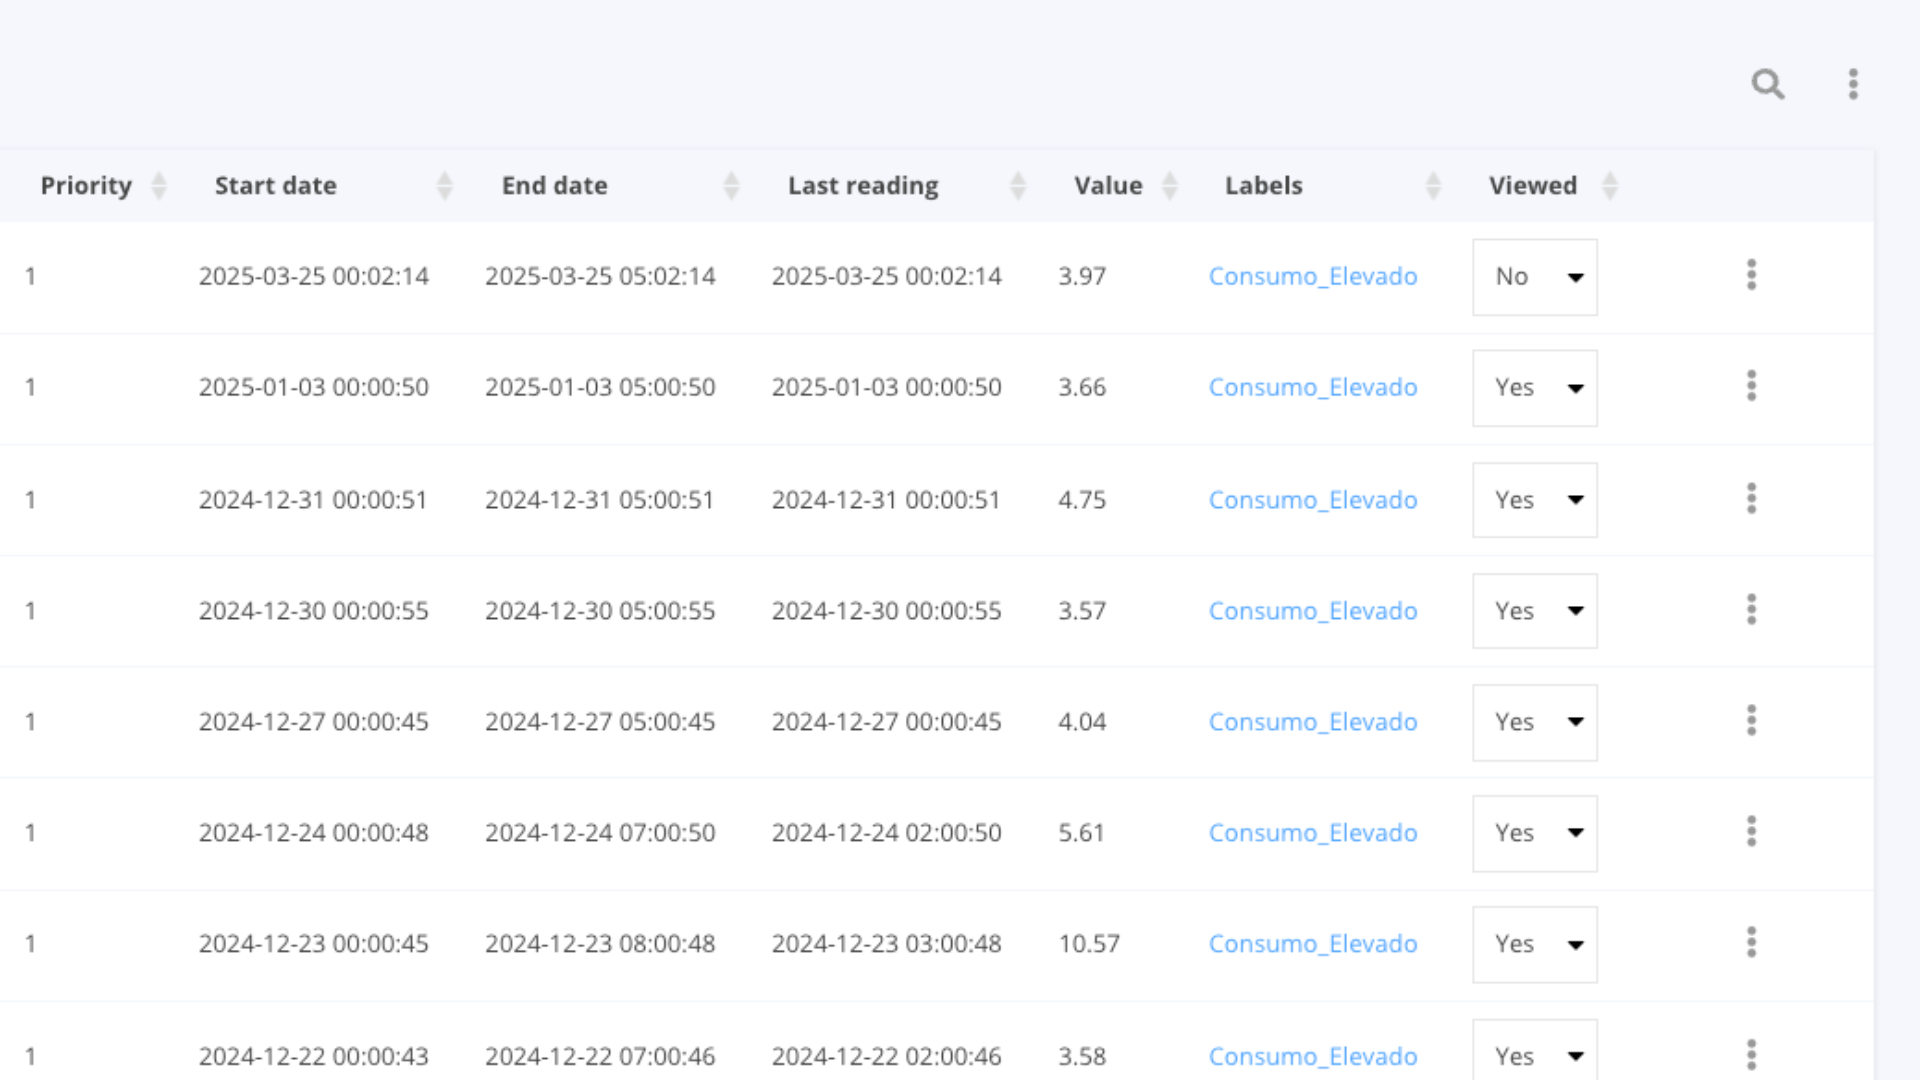Screen dimensions: 1920x1080
Task: Select start date 2025-01-03 00:00:50 cell
Action: [x=314, y=388]
